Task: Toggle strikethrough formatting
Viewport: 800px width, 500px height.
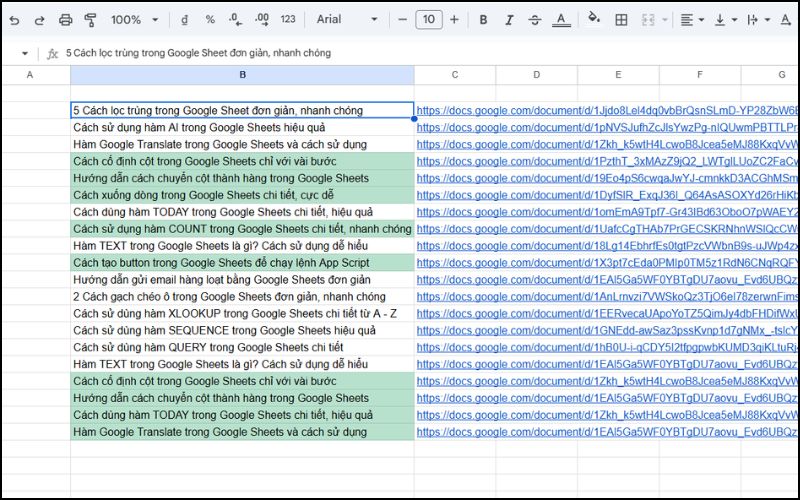Action: tap(534, 20)
